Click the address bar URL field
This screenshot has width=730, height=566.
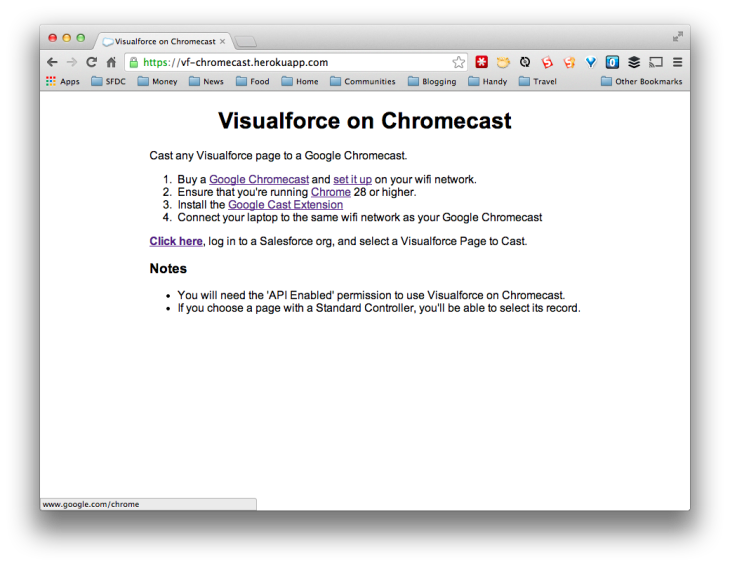coord(296,62)
